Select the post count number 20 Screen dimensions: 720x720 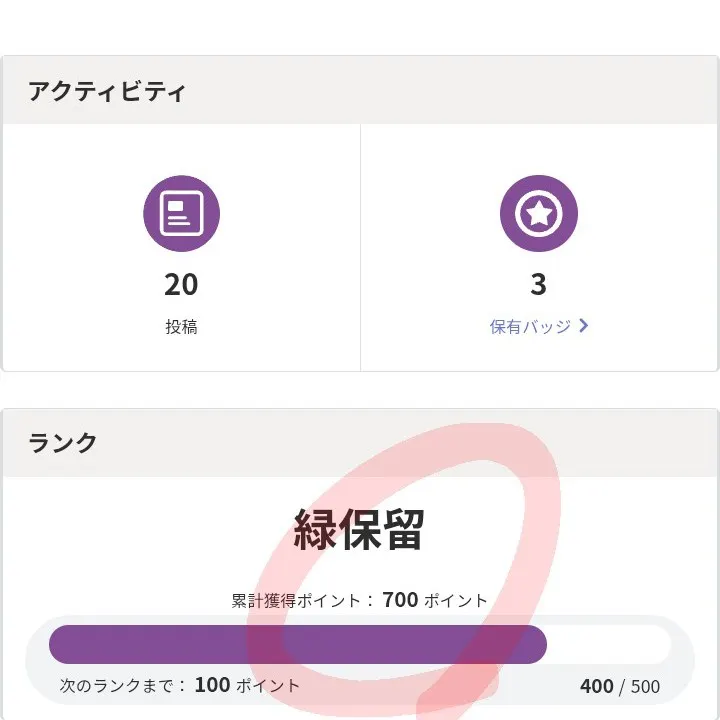(181, 285)
